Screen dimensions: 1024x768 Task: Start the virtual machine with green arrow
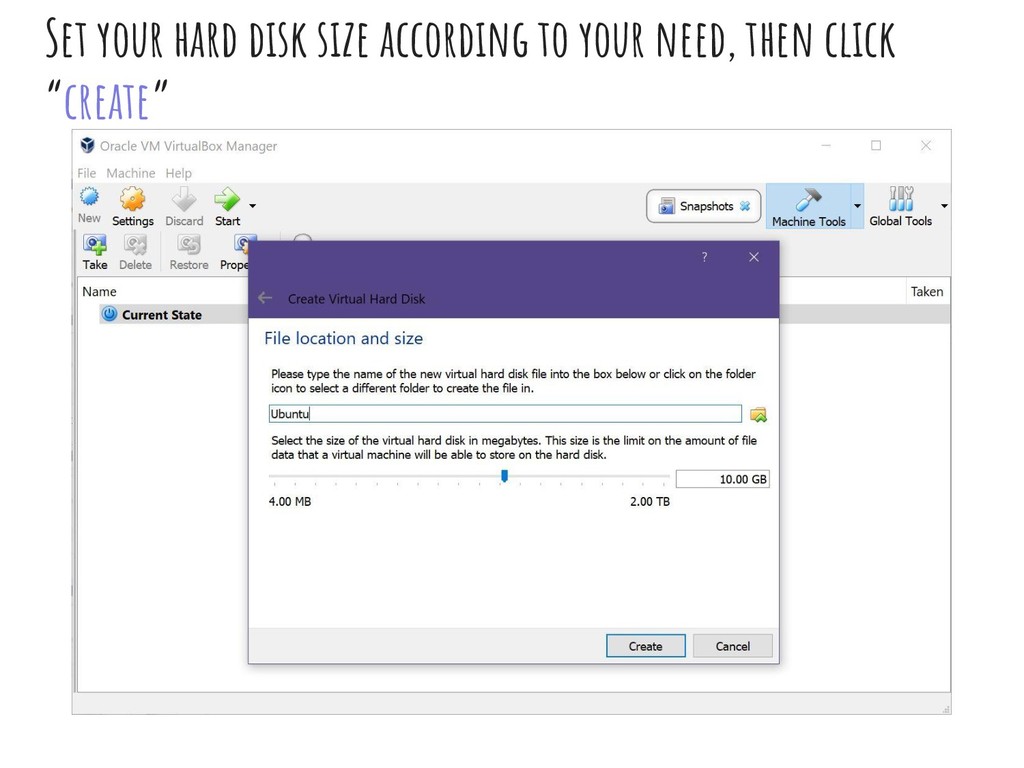[x=227, y=199]
